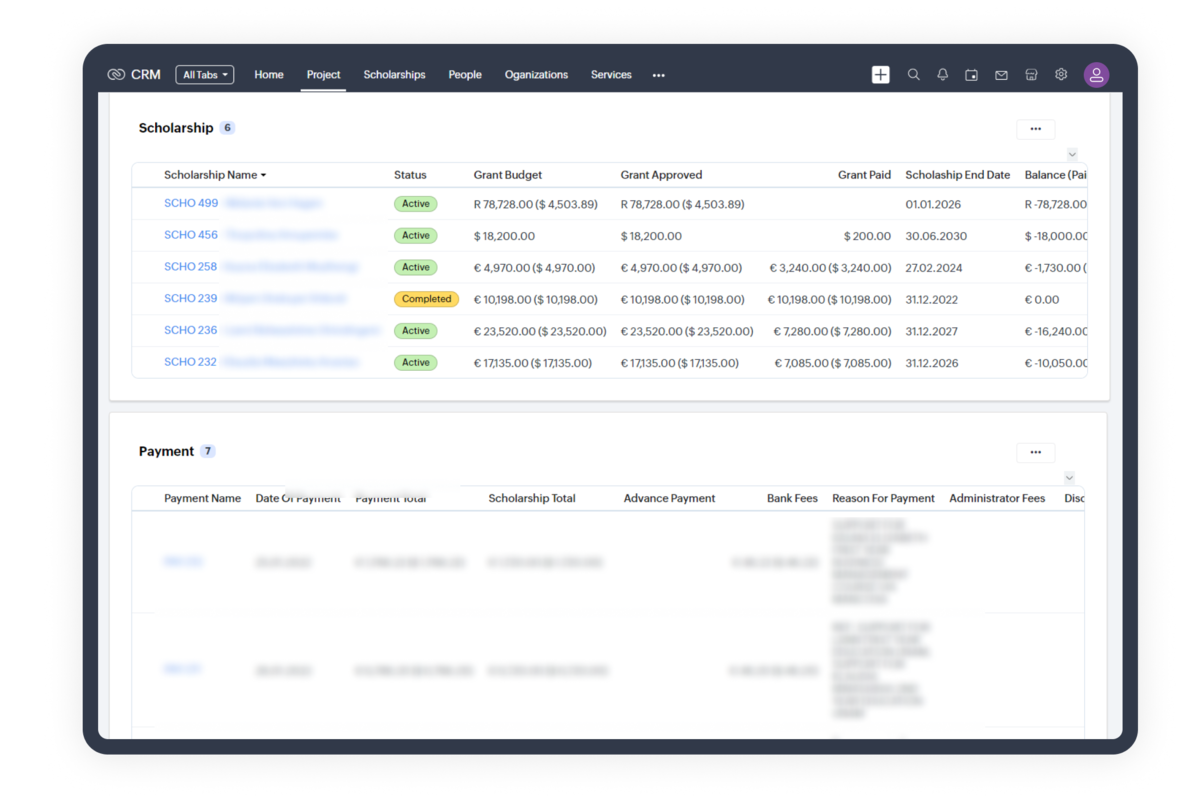
Task: Sort by Scholarship Name column arrow
Action: 264,175
